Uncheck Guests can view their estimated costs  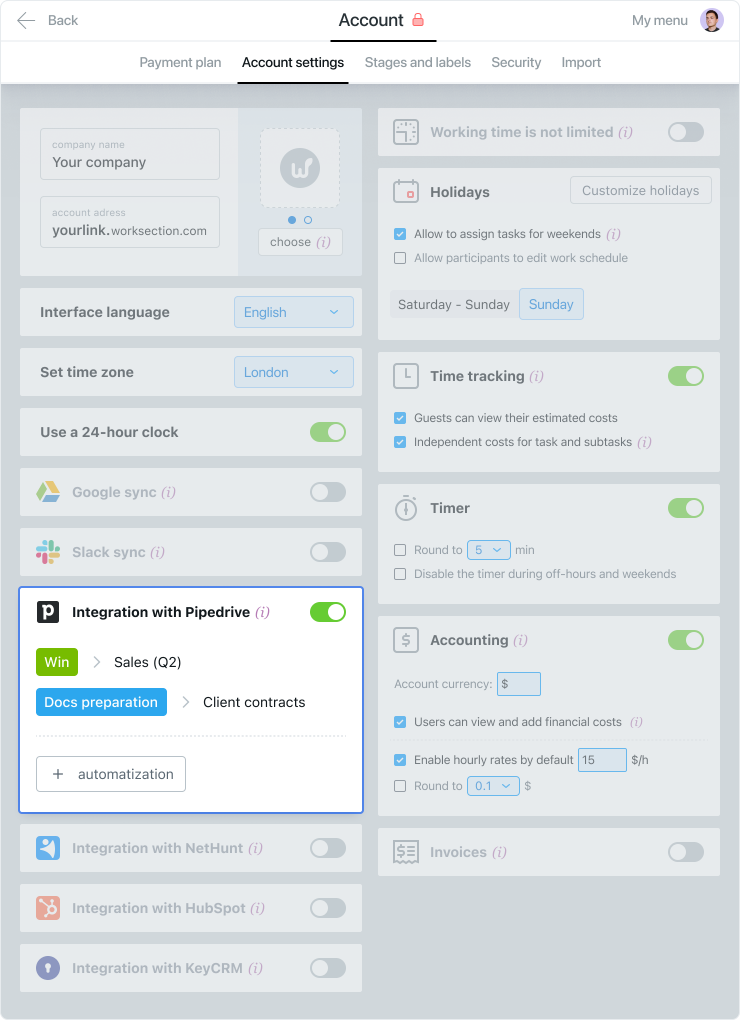[x=400, y=418]
